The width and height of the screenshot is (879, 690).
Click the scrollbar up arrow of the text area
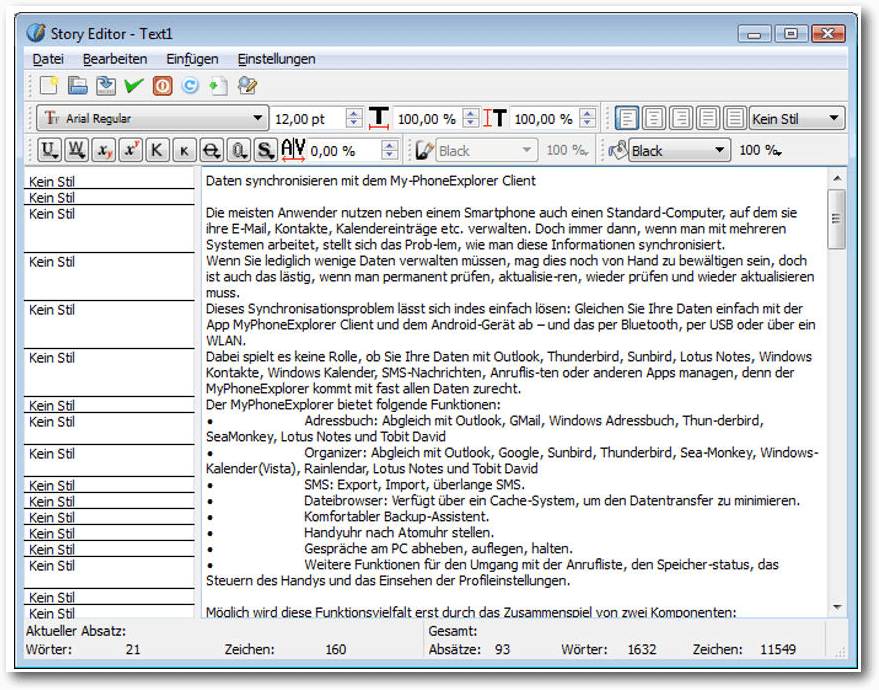(837, 178)
